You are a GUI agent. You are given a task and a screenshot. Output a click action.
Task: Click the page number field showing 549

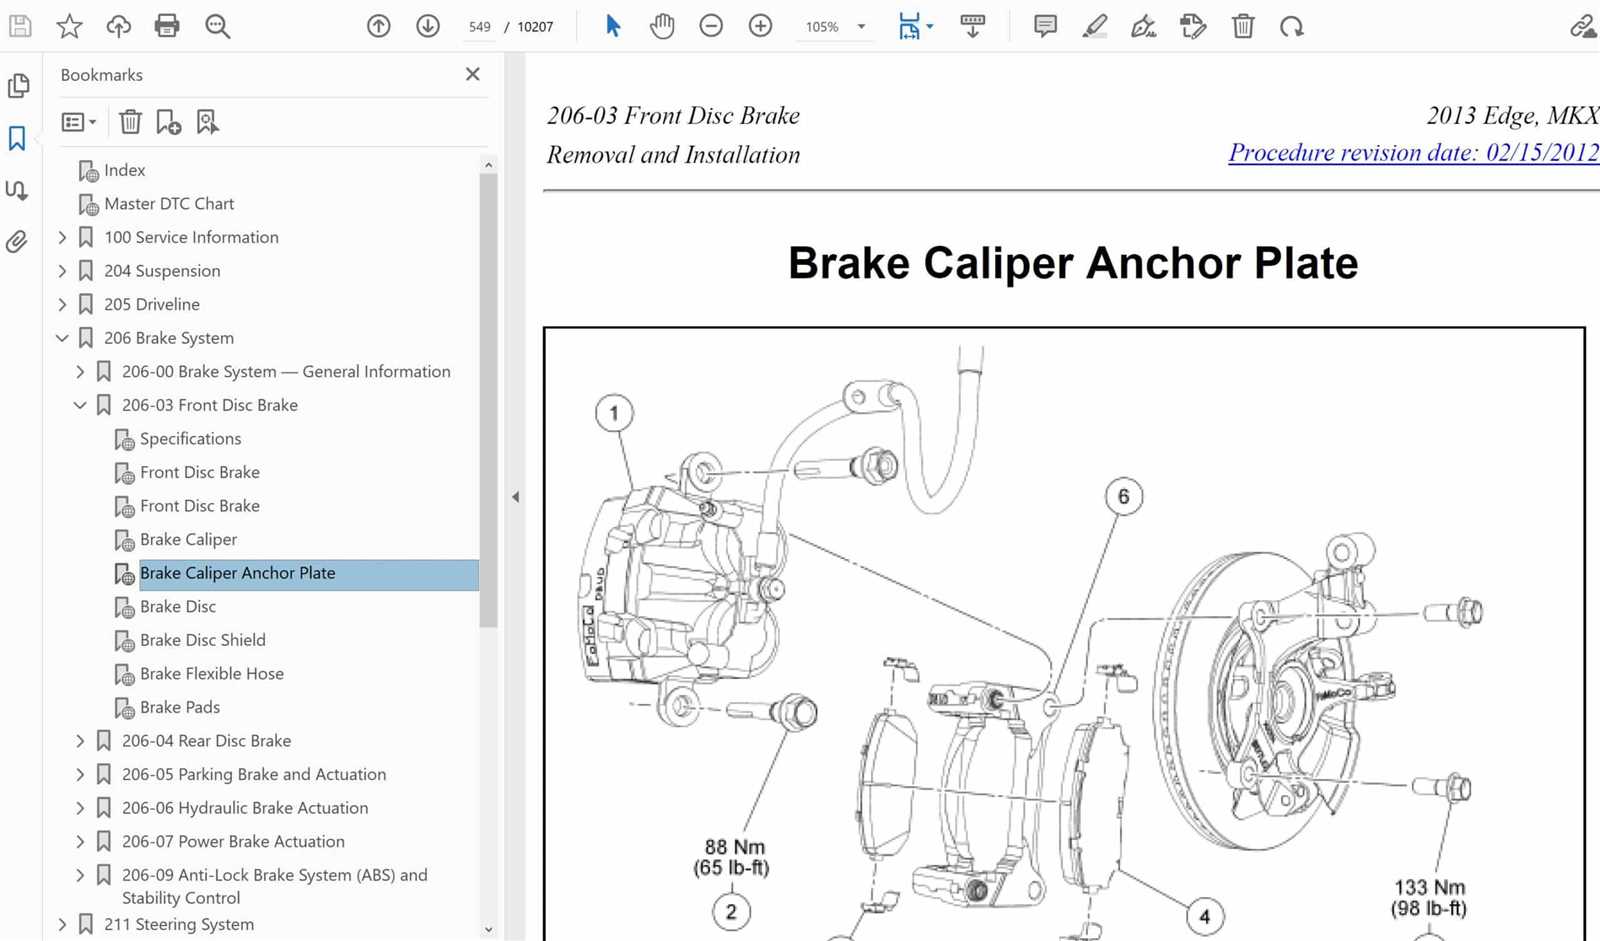pos(480,27)
